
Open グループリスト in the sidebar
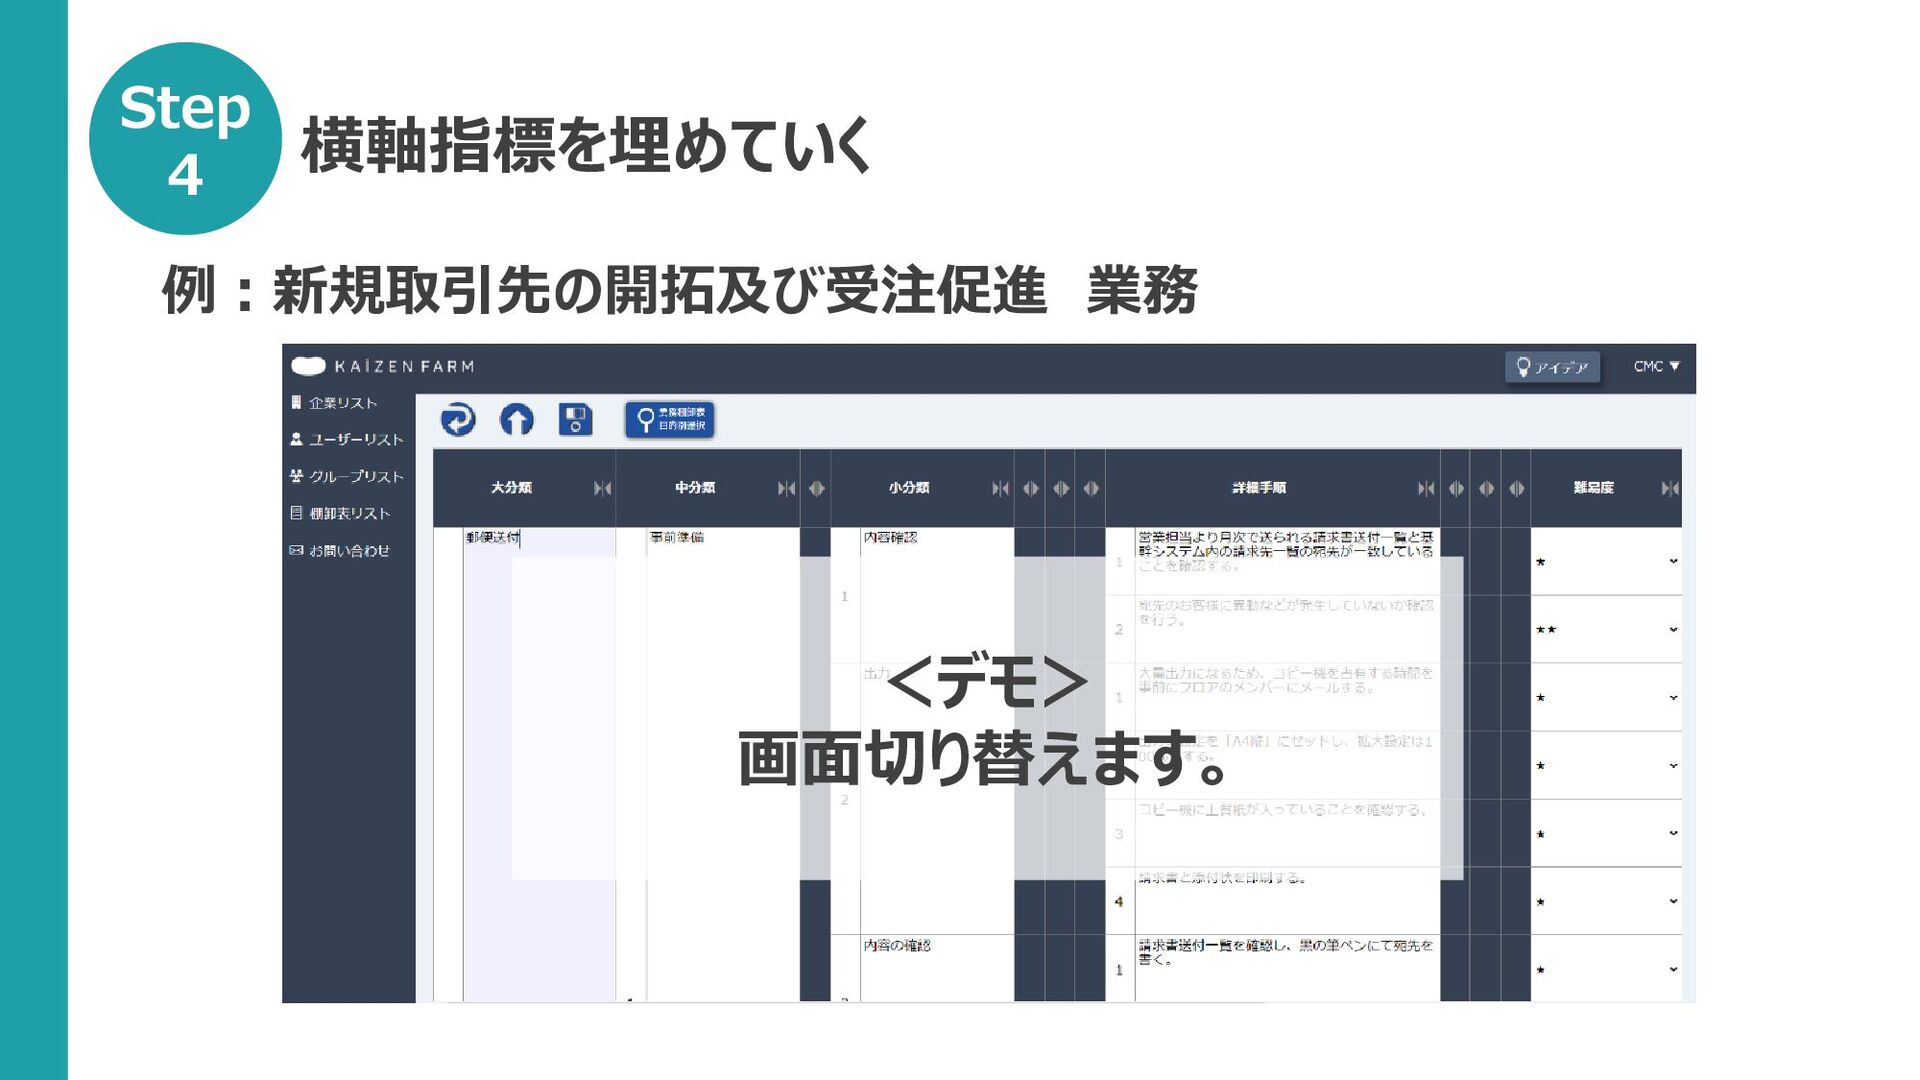click(x=356, y=476)
